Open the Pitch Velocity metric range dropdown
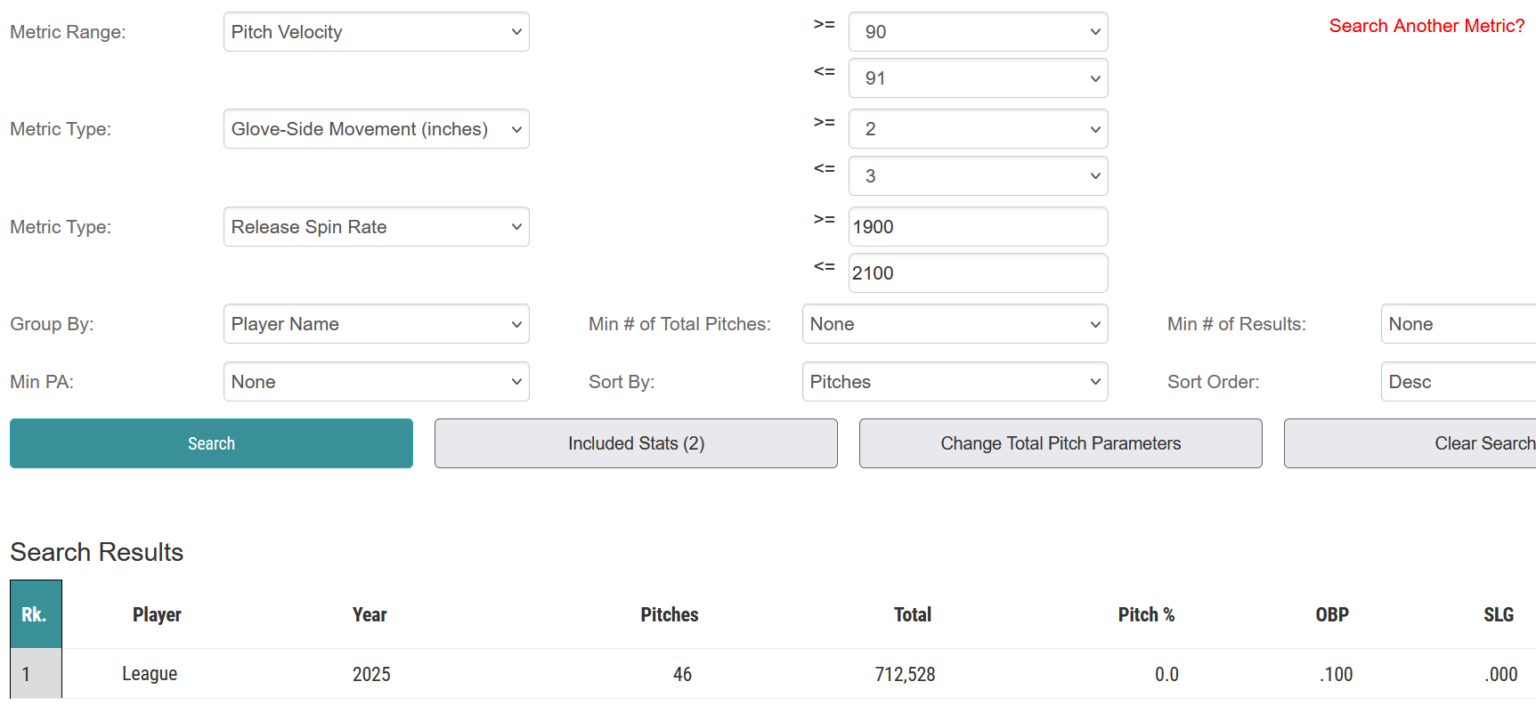1536x714 pixels. [x=376, y=32]
